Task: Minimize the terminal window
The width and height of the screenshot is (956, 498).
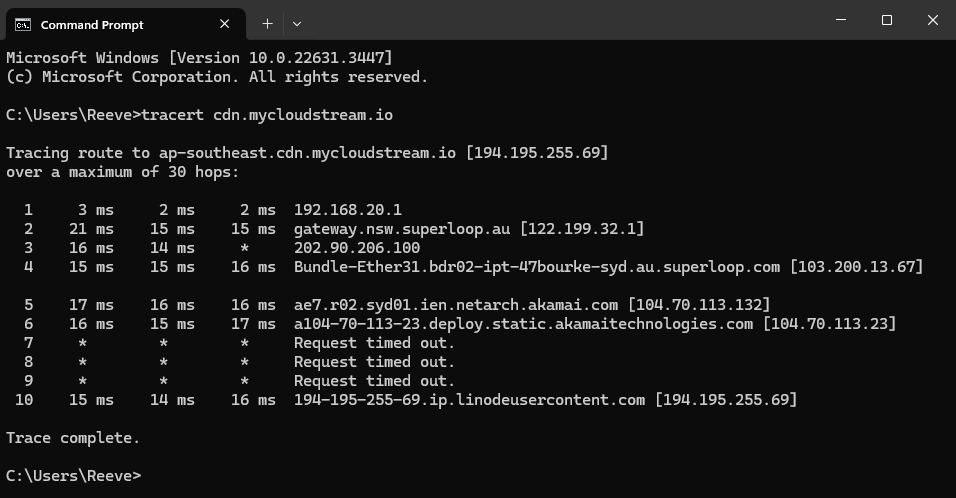Action: (x=841, y=20)
